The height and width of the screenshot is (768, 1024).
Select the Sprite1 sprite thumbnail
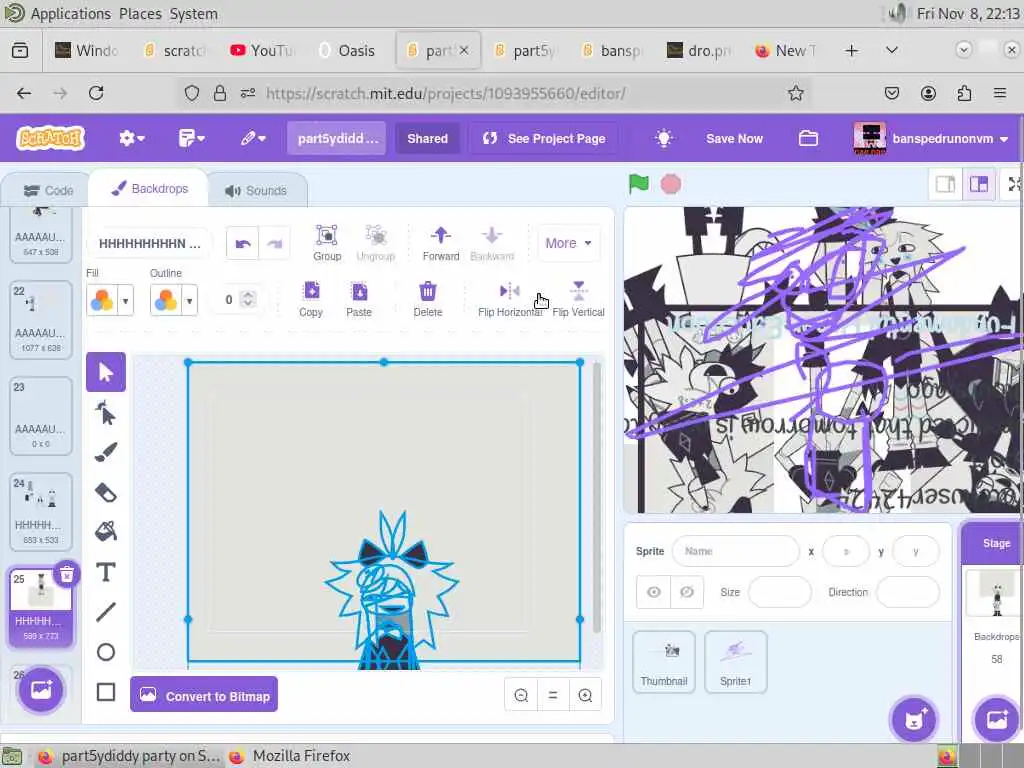(x=735, y=662)
